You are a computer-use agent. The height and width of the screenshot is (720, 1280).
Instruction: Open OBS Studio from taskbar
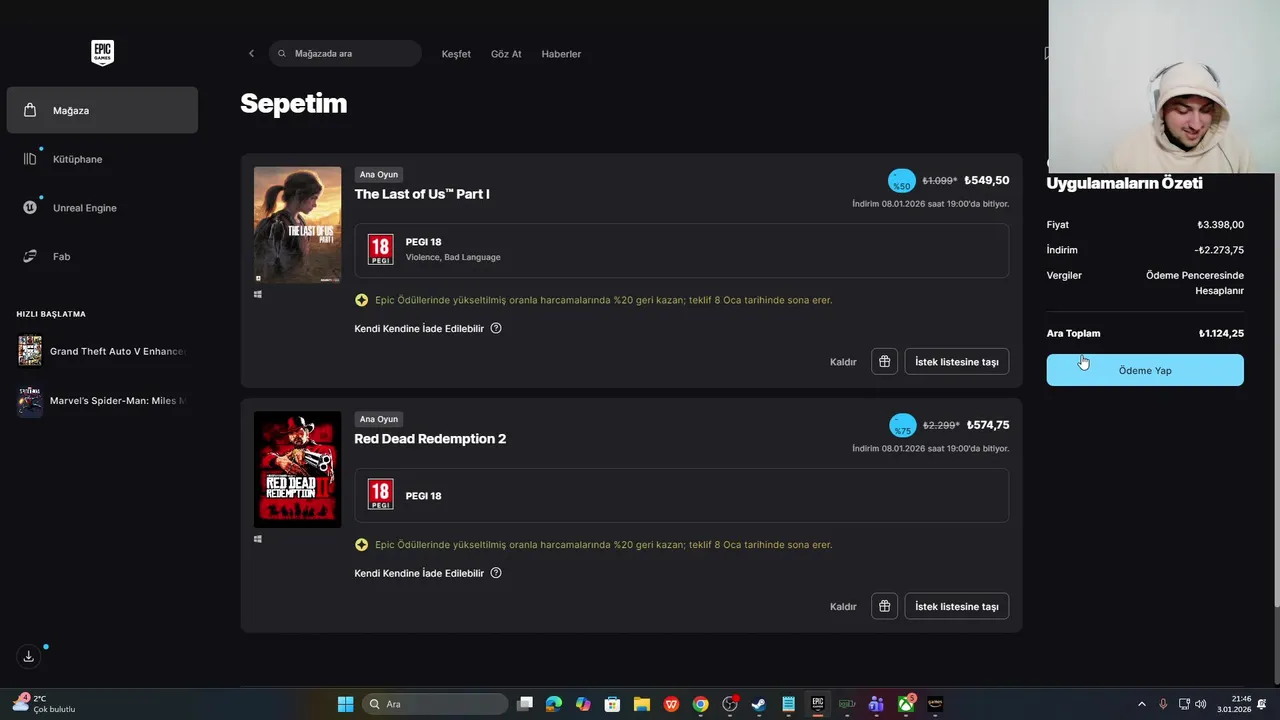click(x=730, y=704)
